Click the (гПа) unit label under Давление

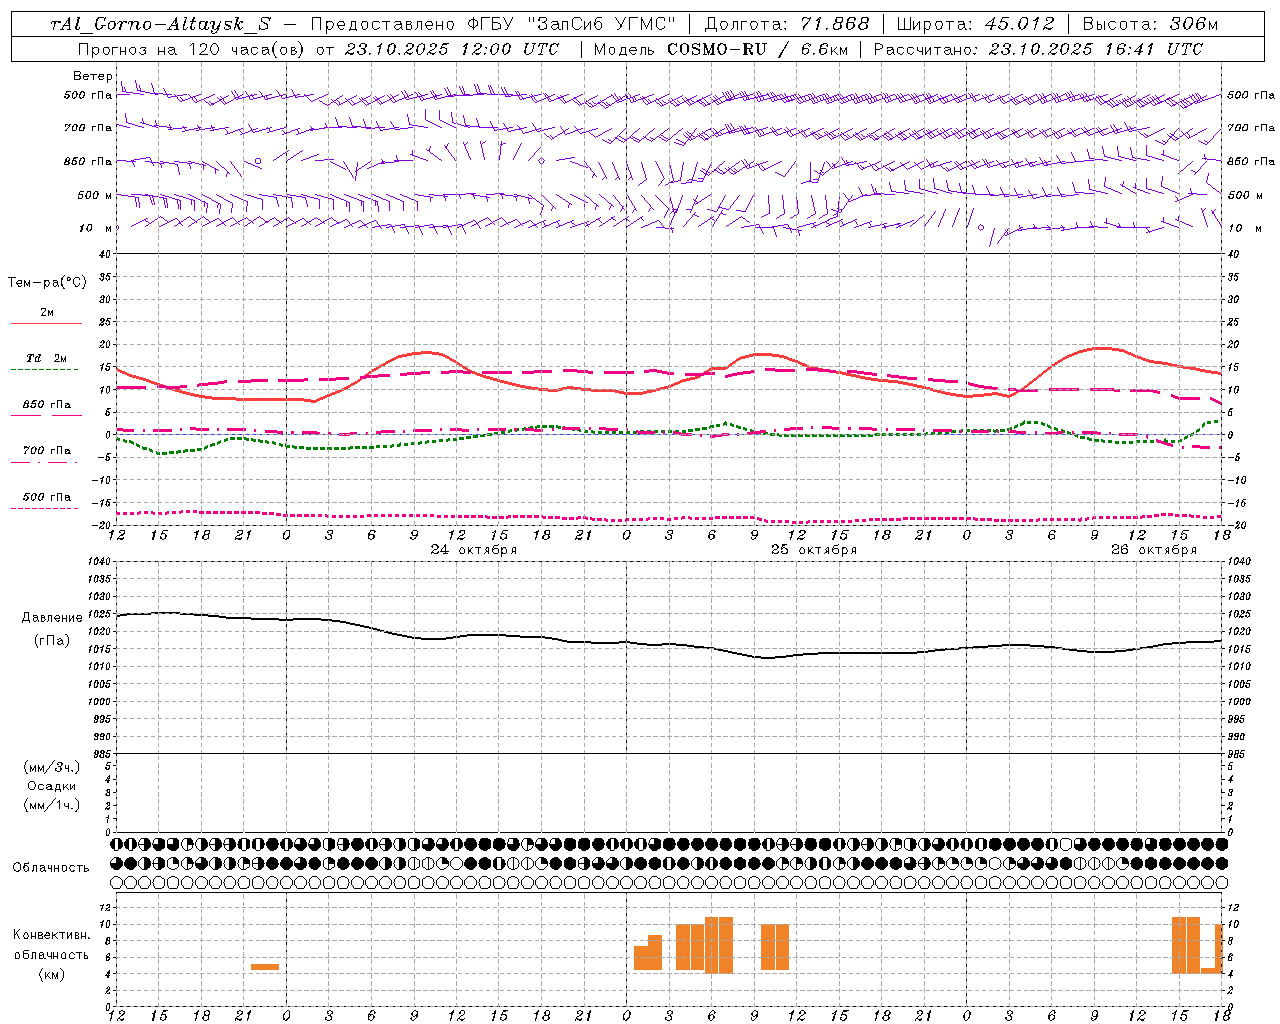(x=52, y=641)
